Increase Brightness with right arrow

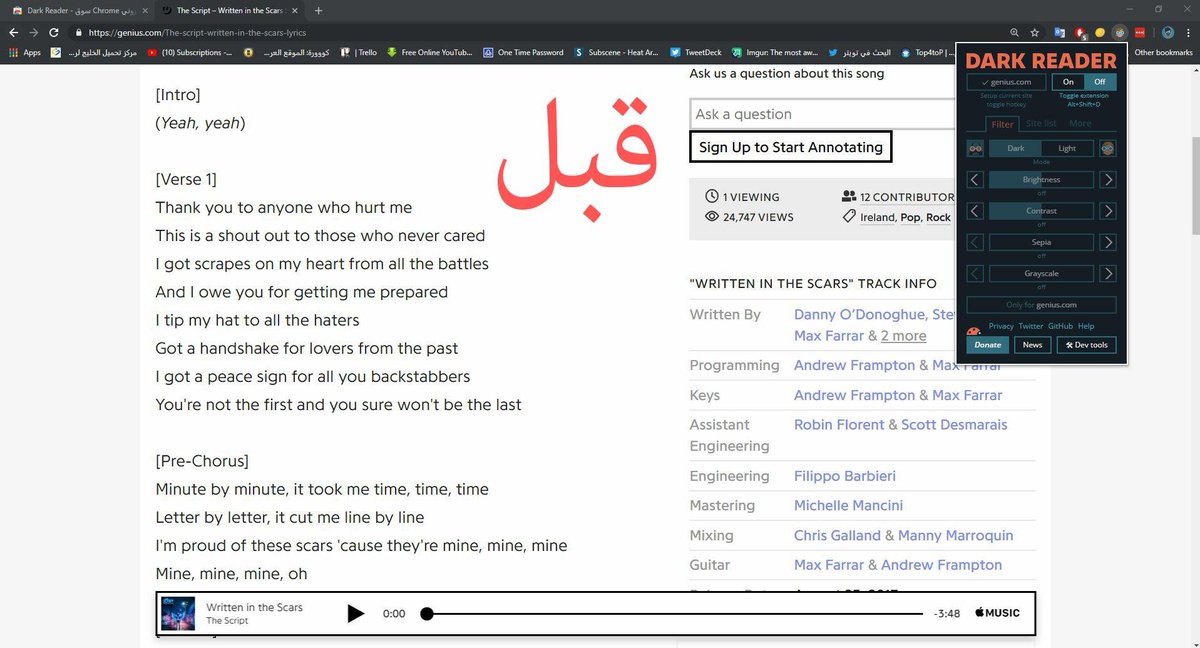(1107, 180)
